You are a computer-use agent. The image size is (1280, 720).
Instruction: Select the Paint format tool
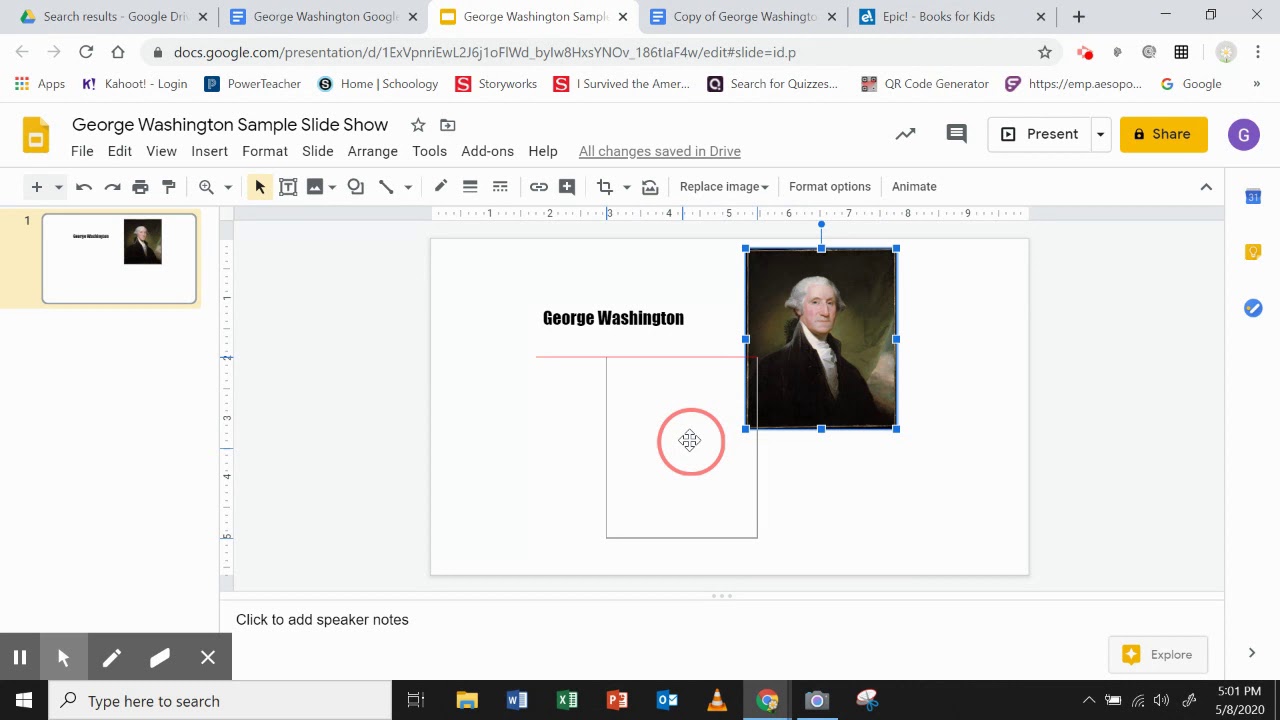coord(168,187)
